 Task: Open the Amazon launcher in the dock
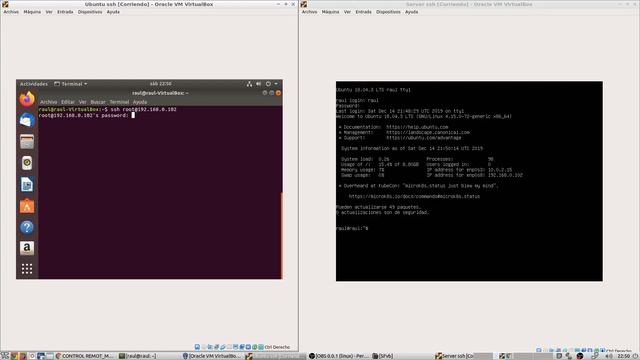click(27, 248)
